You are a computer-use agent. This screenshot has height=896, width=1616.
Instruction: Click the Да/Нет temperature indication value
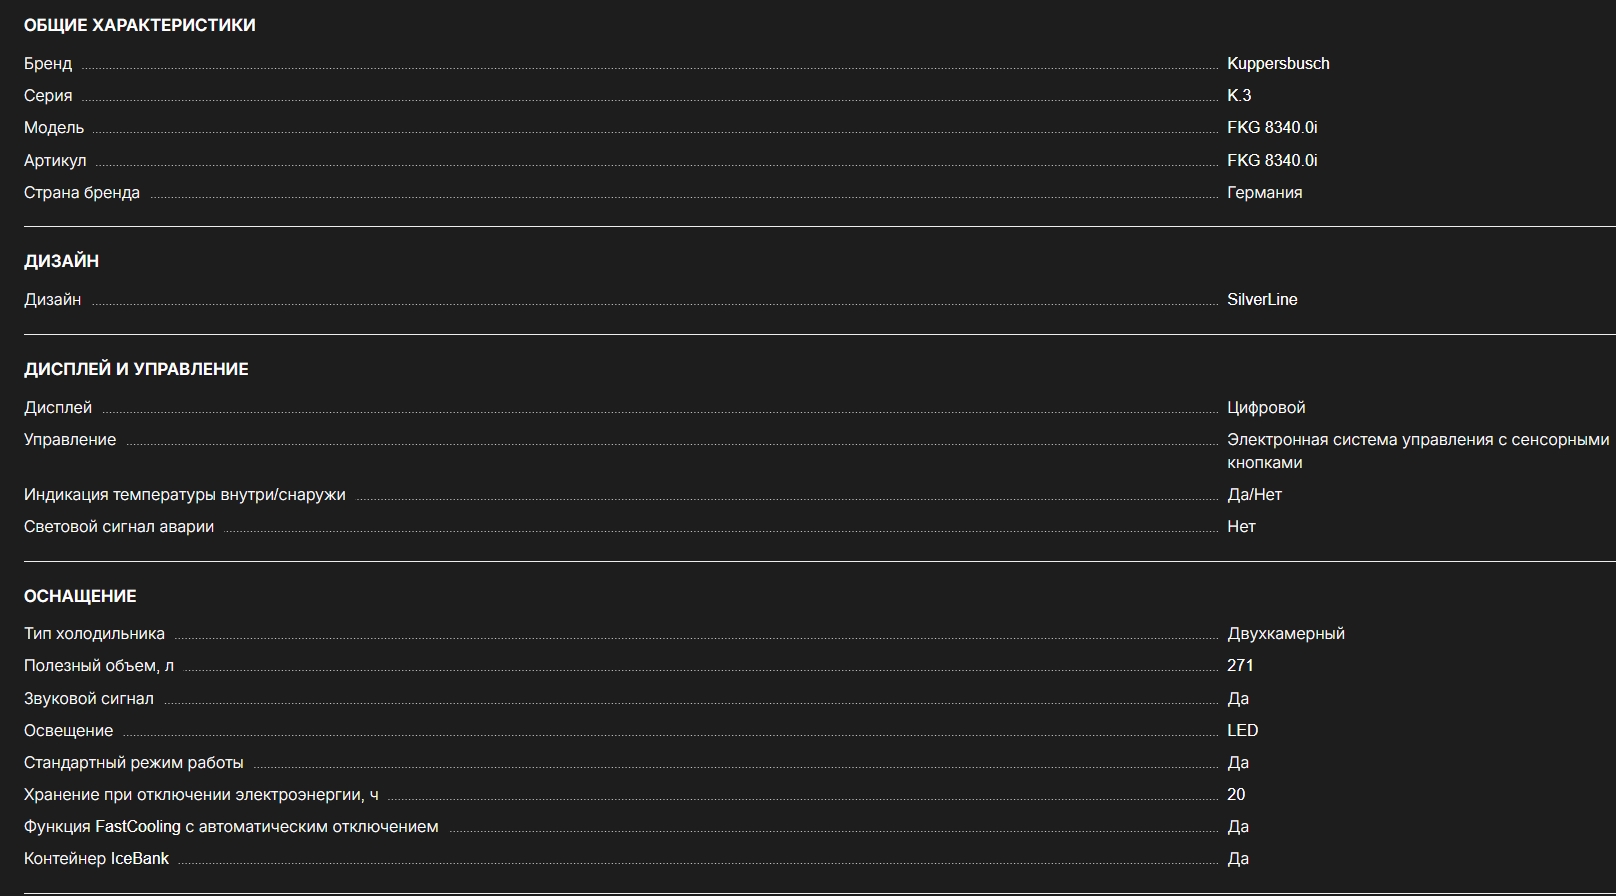click(1254, 494)
